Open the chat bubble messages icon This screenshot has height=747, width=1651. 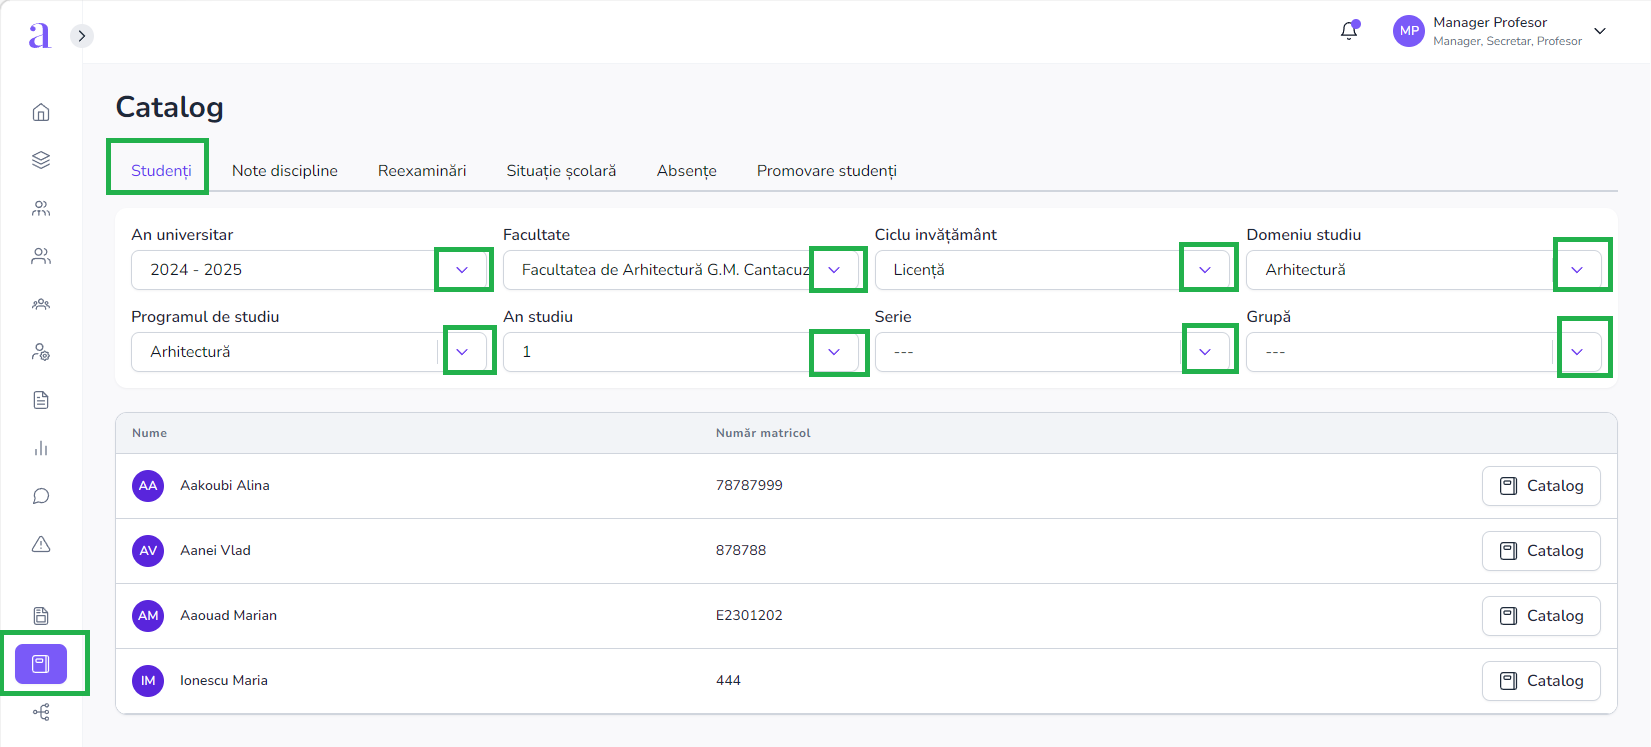[41, 496]
